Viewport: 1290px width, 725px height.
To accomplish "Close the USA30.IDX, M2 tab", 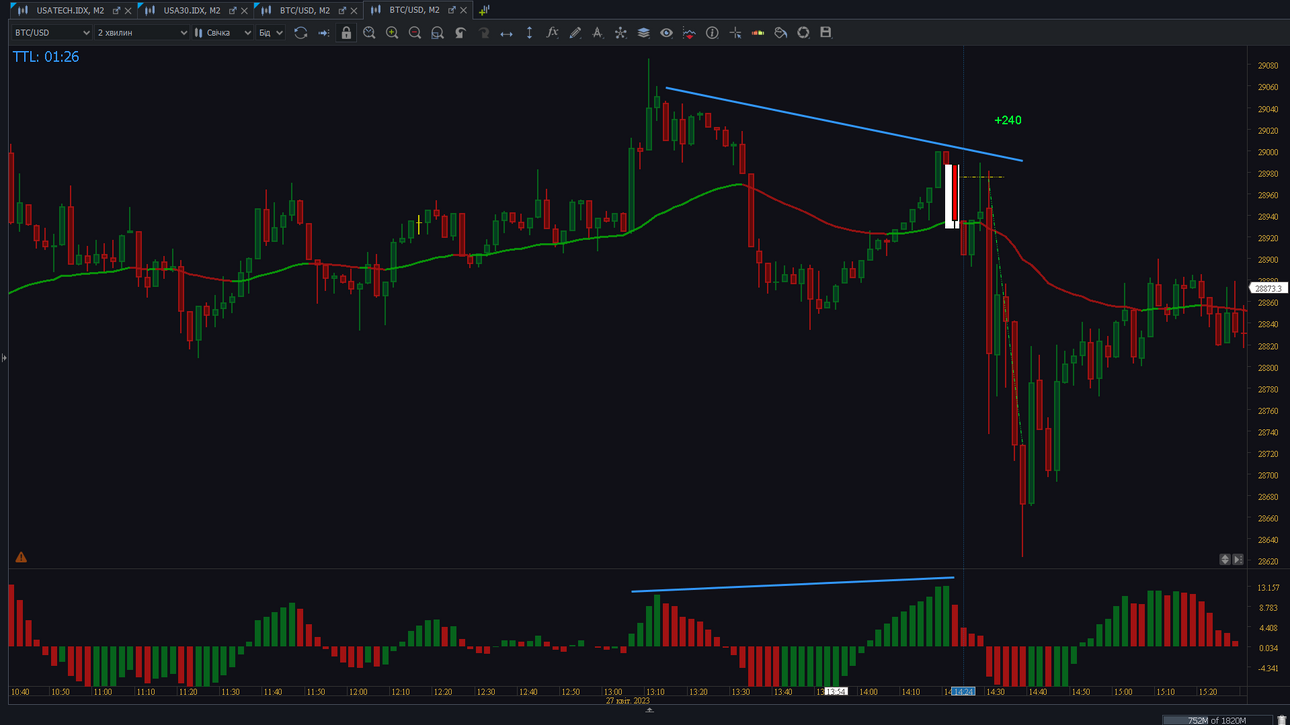I will (x=244, y=11).
